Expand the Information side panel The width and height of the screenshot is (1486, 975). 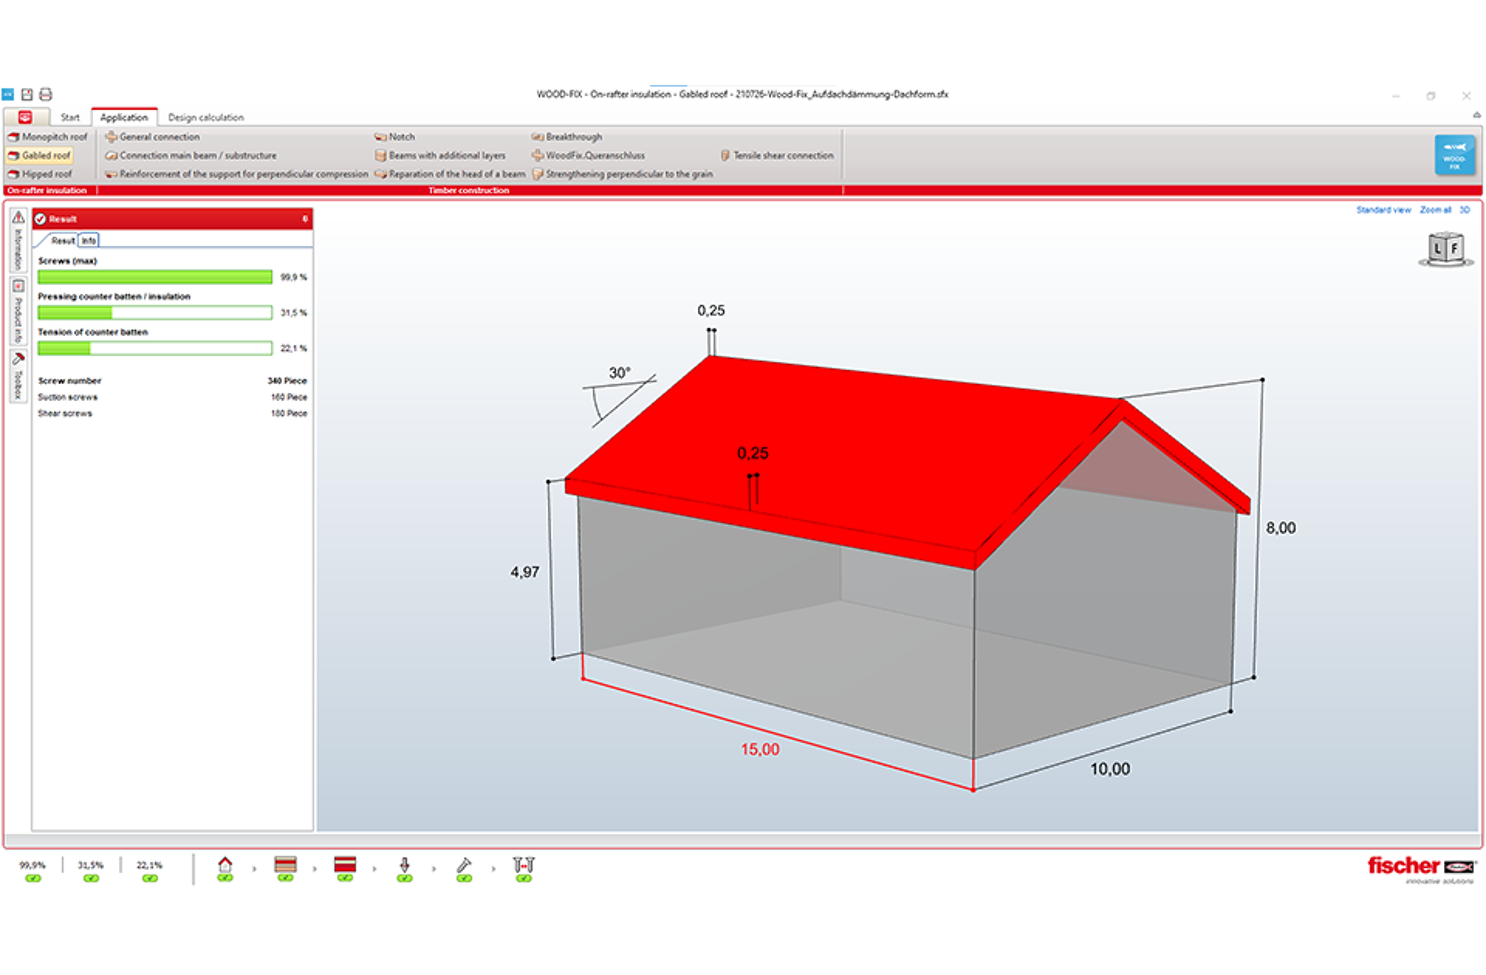(x=18, y=240)
